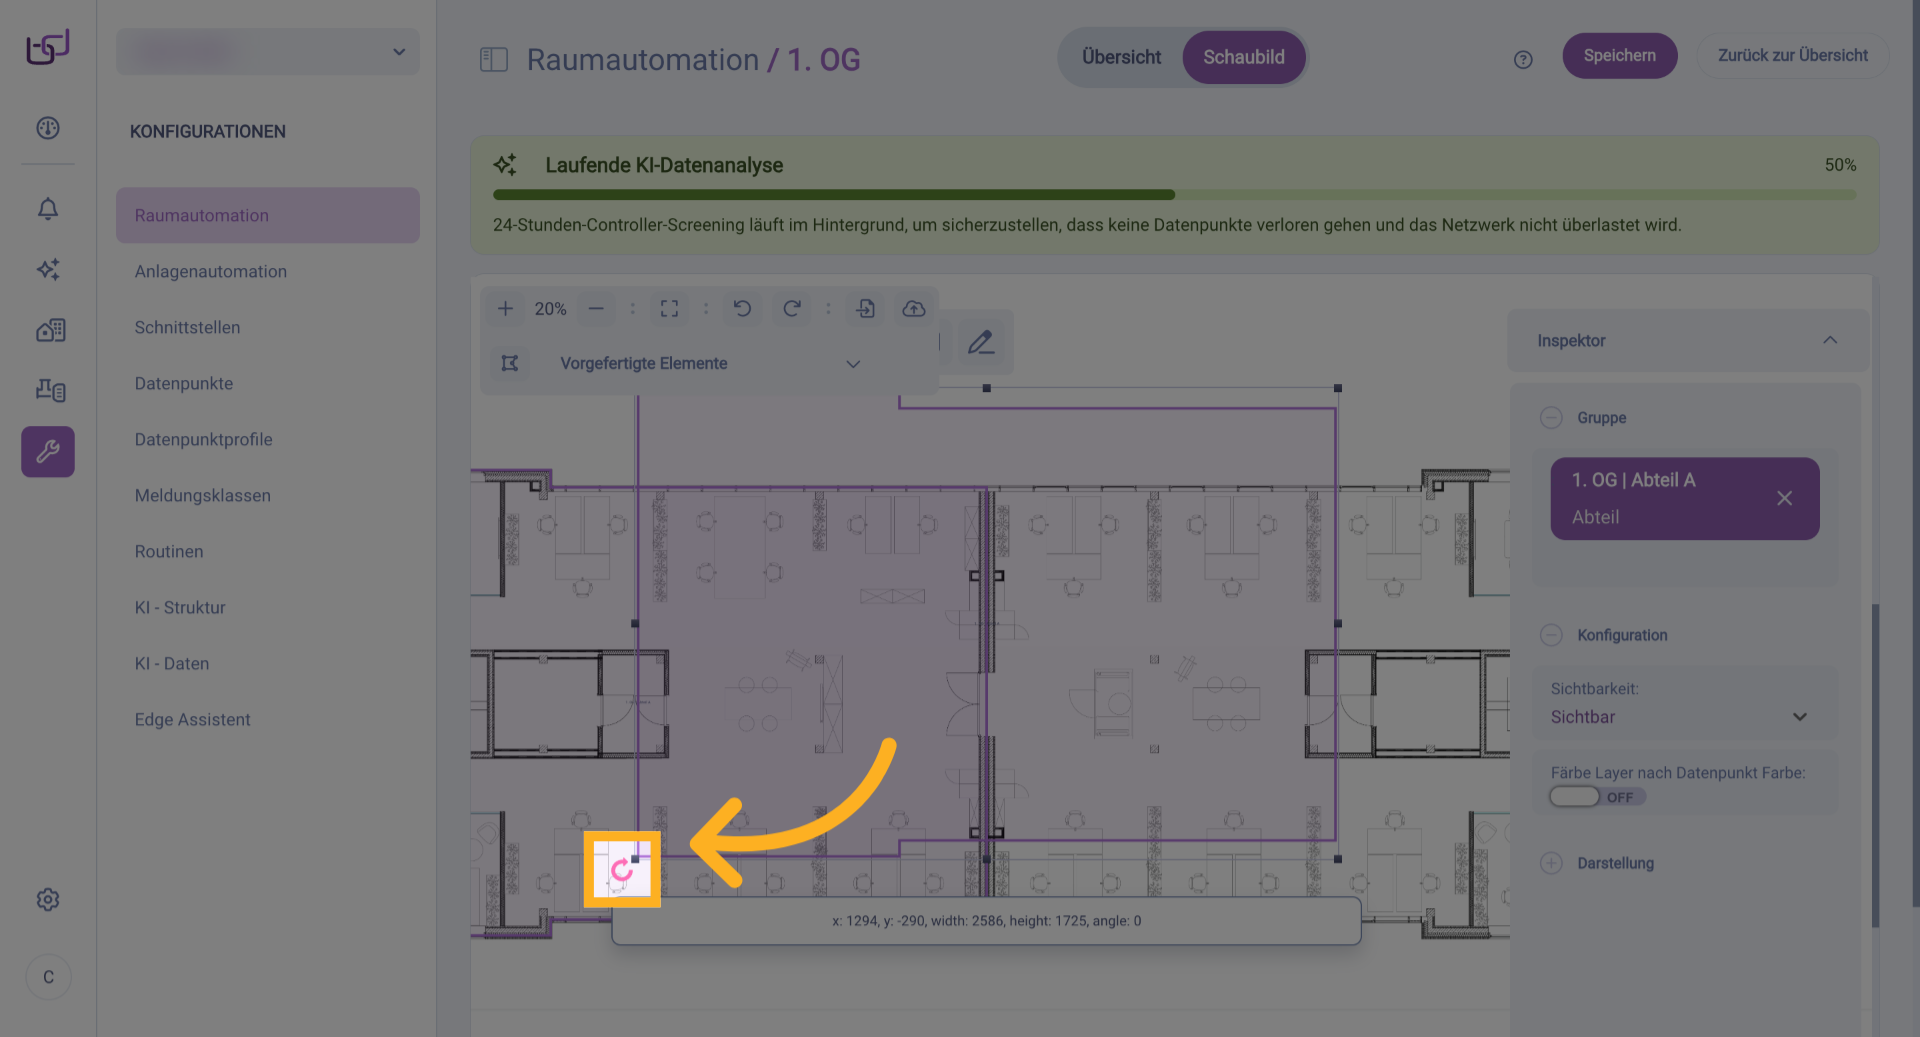Open Datenpunkte in configuration menu

pyautogui.click(x=184, y=384)
